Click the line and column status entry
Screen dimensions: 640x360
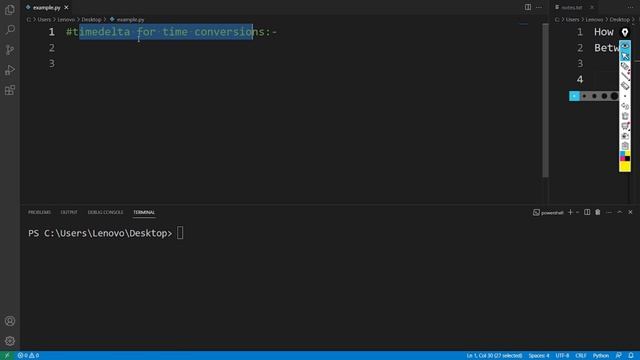(x=494, y=356)
